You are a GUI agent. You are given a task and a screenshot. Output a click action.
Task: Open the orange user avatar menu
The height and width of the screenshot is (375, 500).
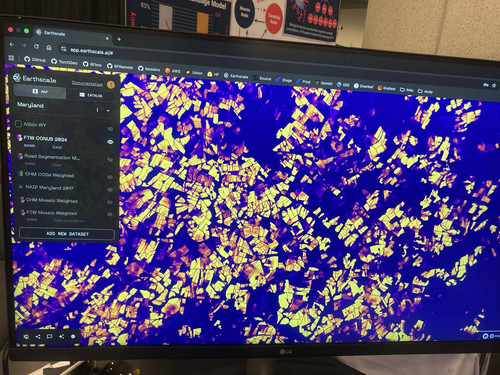click(111, 85)
